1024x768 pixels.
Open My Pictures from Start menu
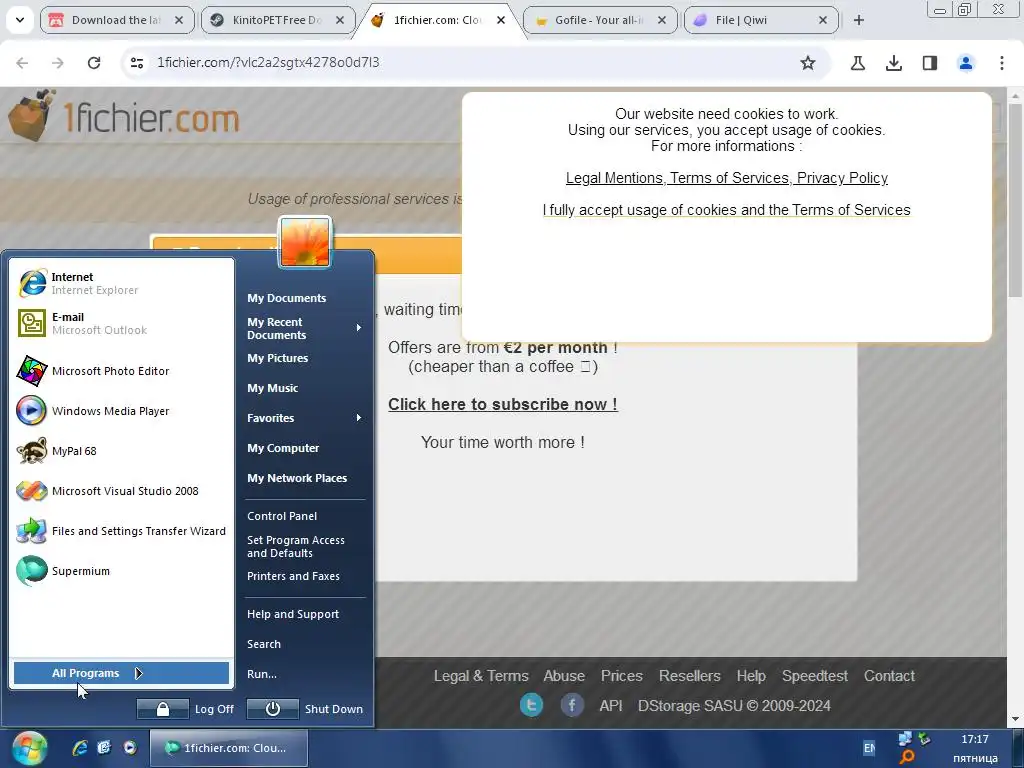point(278,358)
